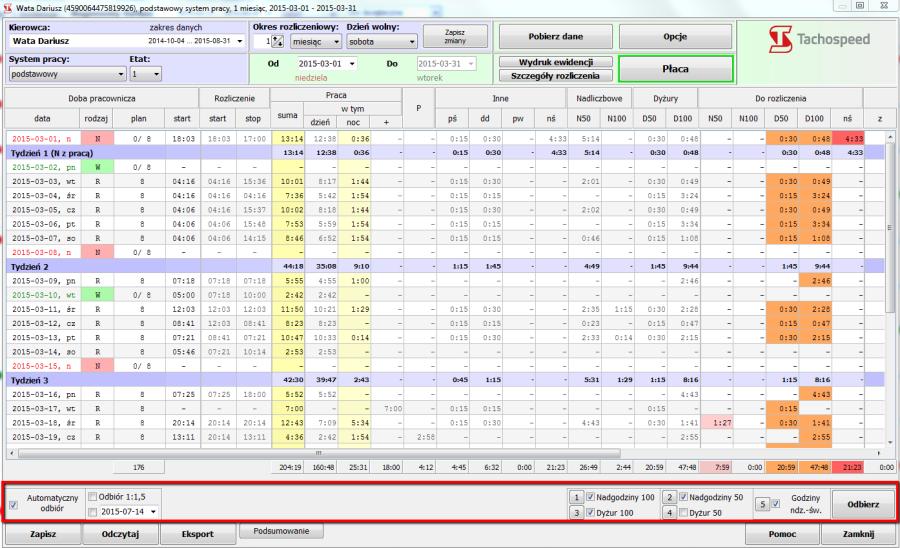Click the Tachospeed logo

point(820,40)
